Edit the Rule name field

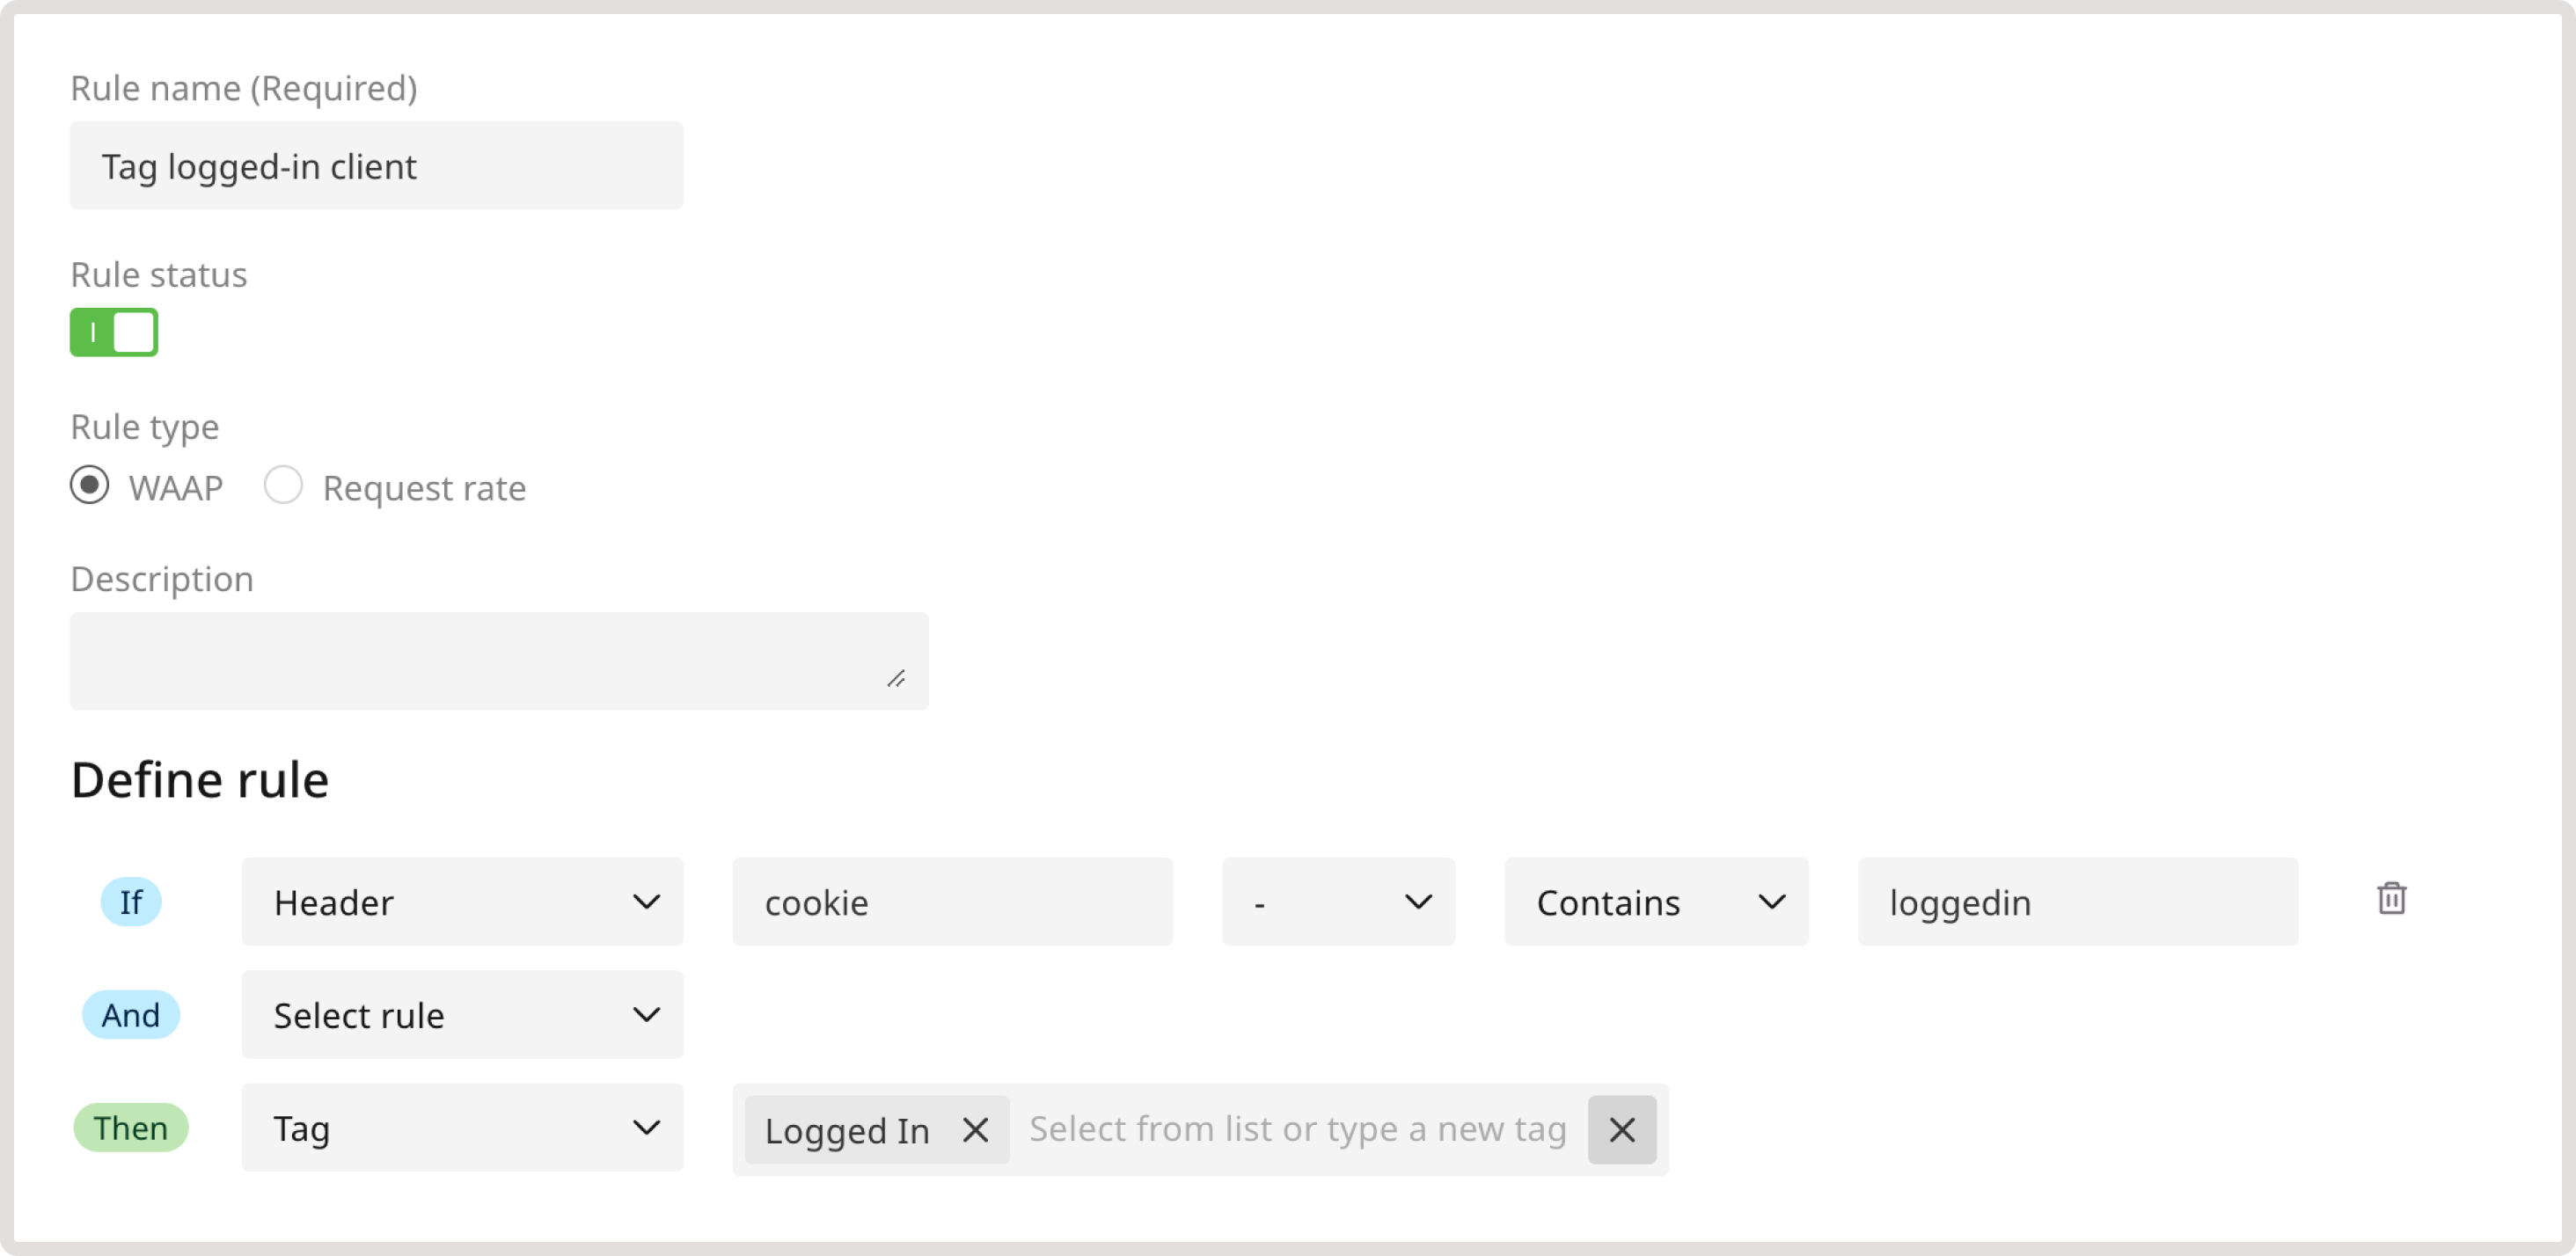click(x=376, y=165)
